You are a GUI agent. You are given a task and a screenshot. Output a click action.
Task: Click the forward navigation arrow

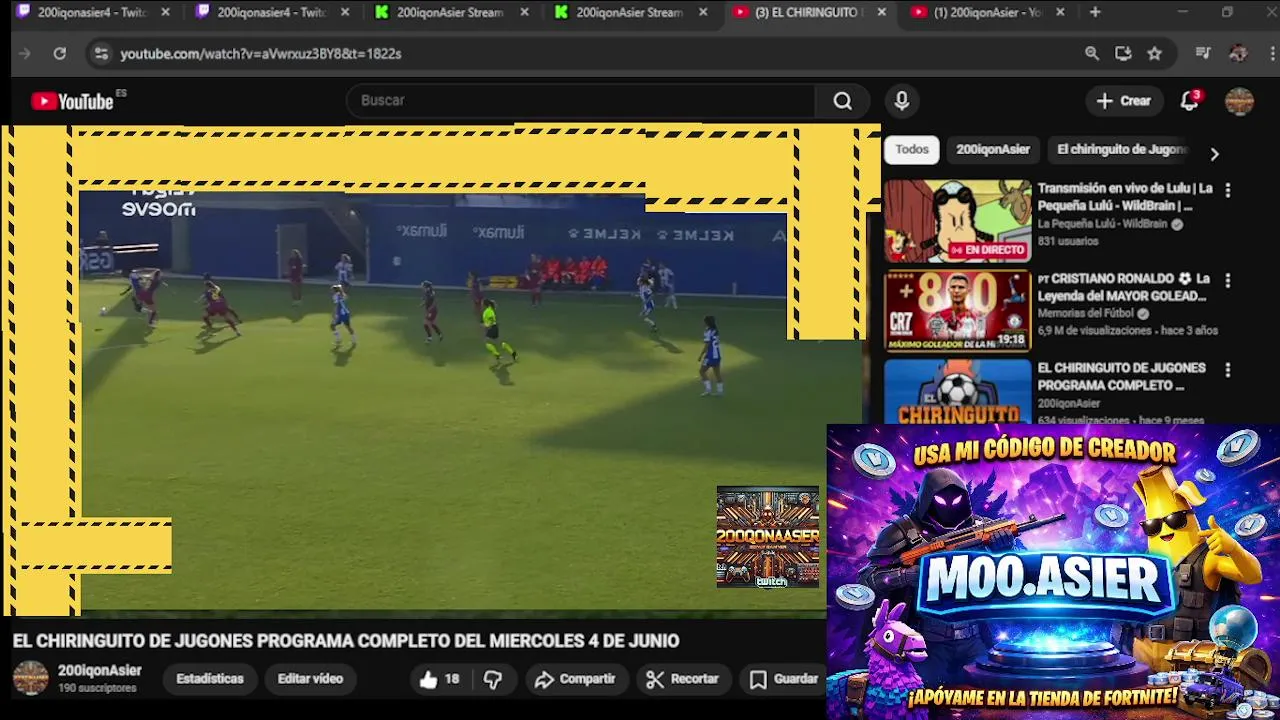click(x=25, y=54)
